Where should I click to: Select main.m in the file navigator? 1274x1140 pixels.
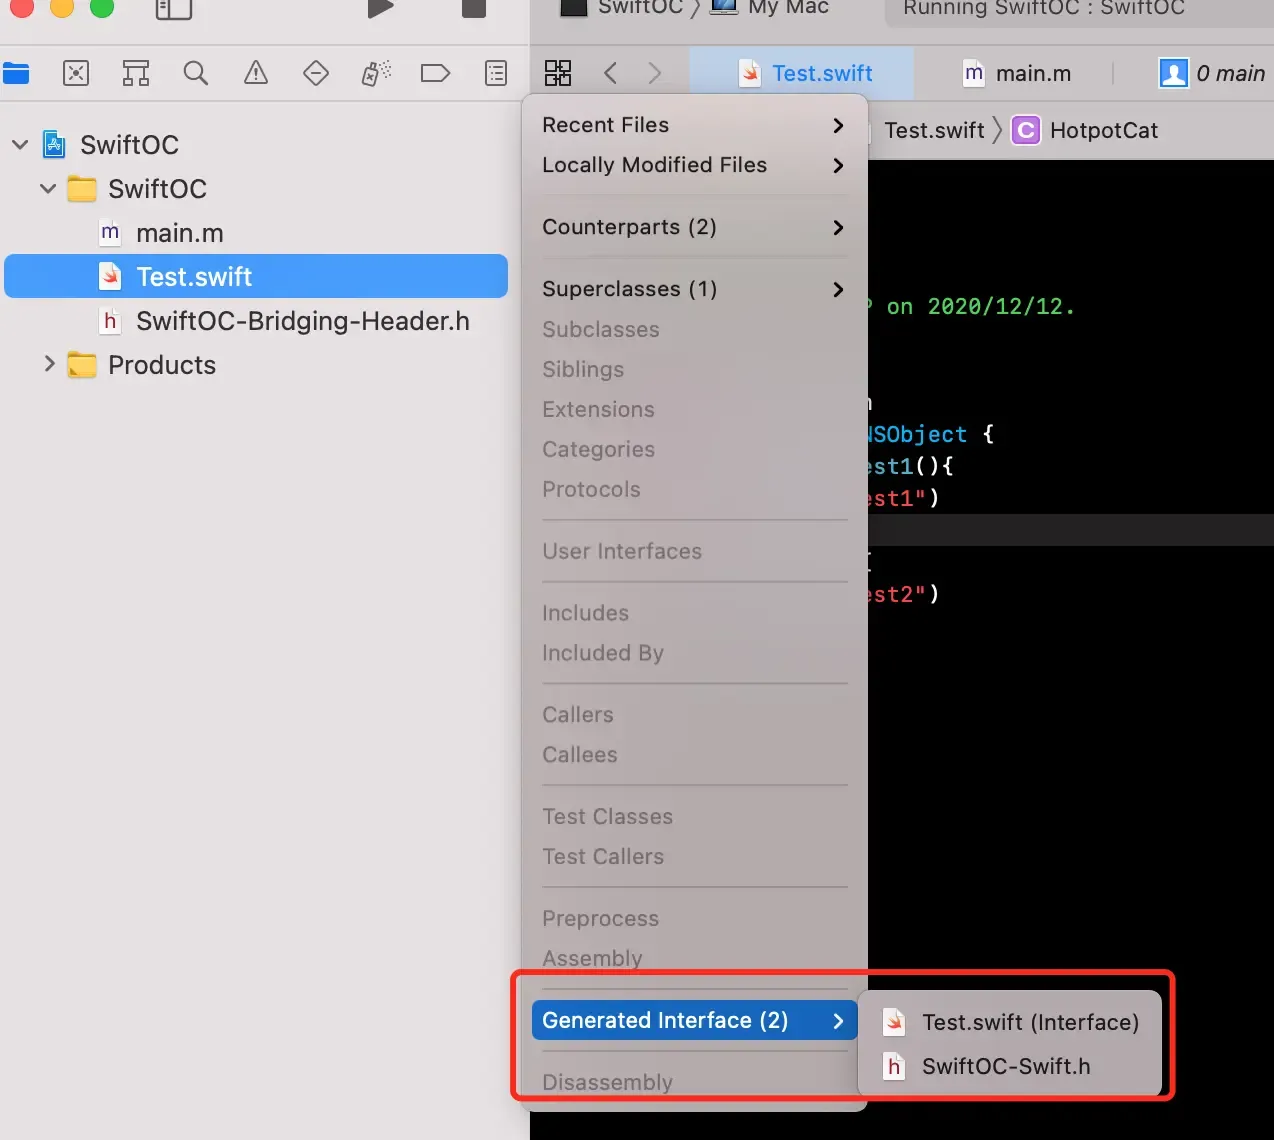[x=179, y=233]
